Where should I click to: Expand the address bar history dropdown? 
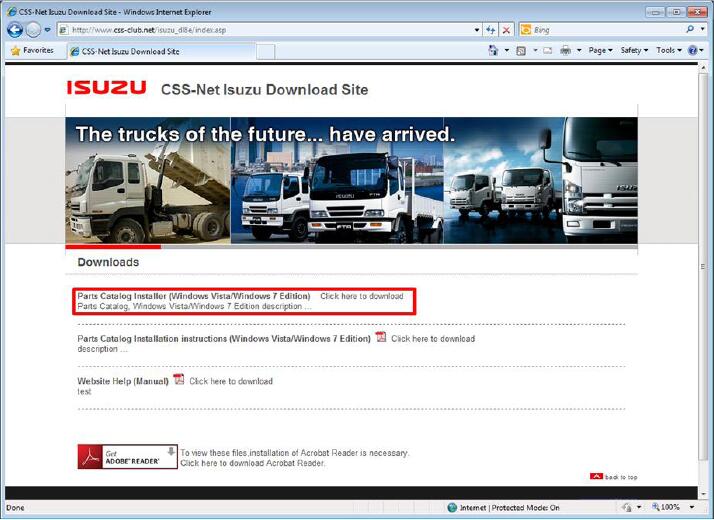[477, 30]
